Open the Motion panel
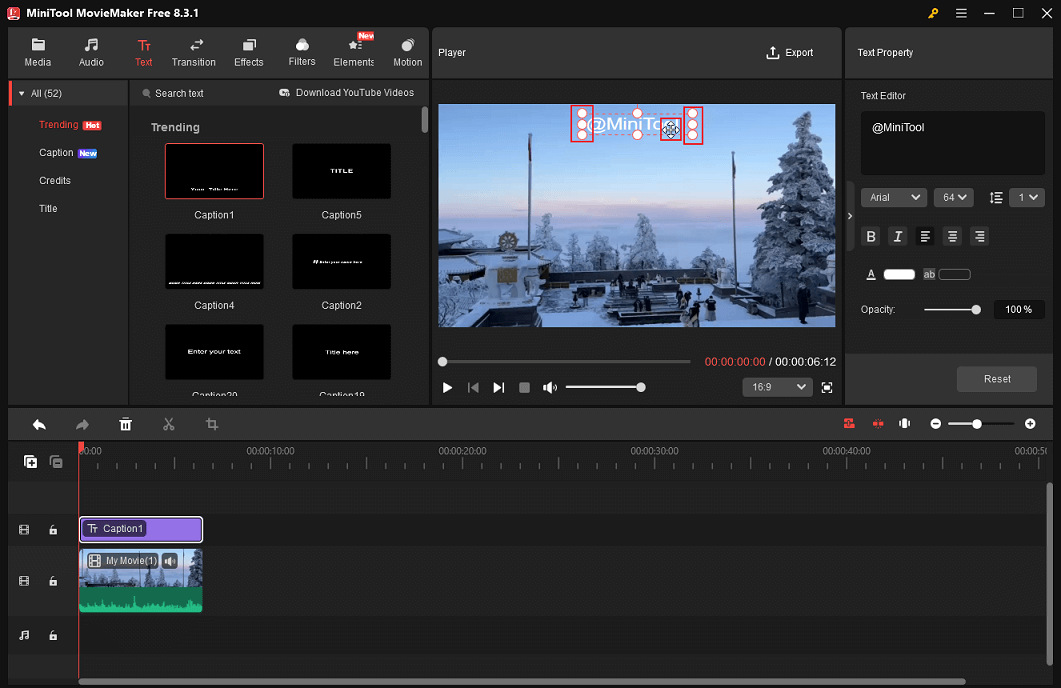 [x=407, y=52]
